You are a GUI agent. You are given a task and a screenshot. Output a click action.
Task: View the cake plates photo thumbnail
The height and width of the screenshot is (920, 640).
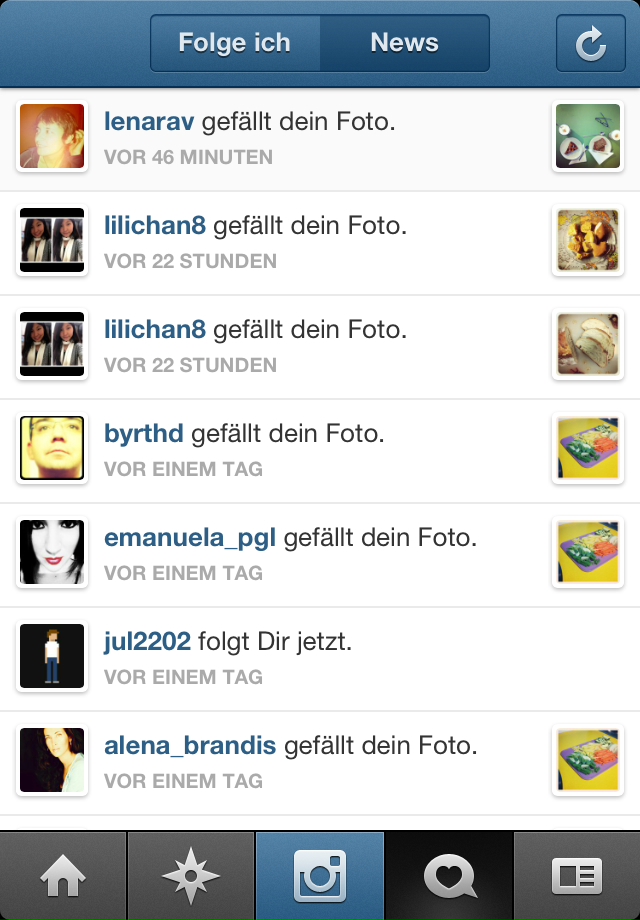point(588,136)
